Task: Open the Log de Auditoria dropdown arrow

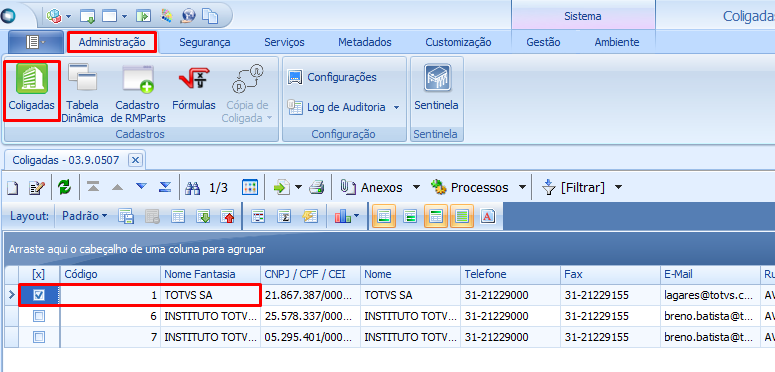Action: point(396,107)
